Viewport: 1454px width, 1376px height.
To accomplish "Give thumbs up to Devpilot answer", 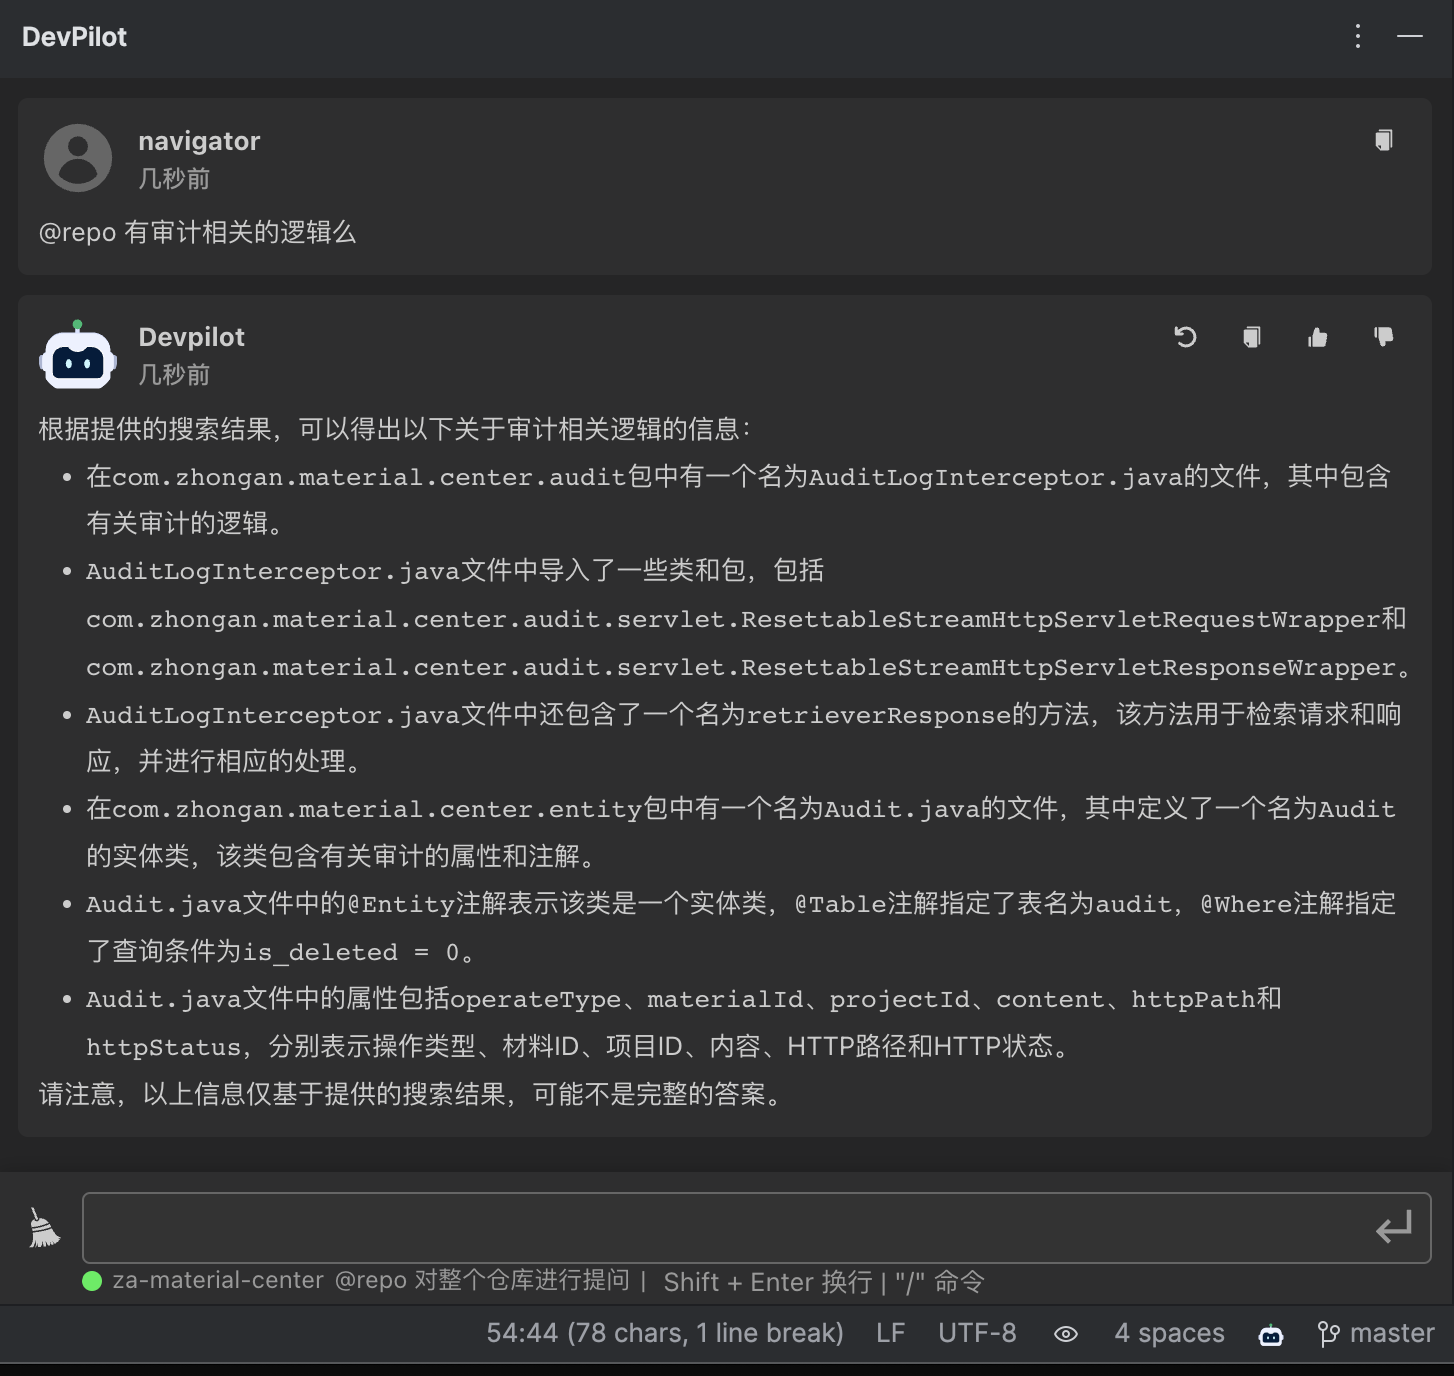I will click(x=1317, y=337).
